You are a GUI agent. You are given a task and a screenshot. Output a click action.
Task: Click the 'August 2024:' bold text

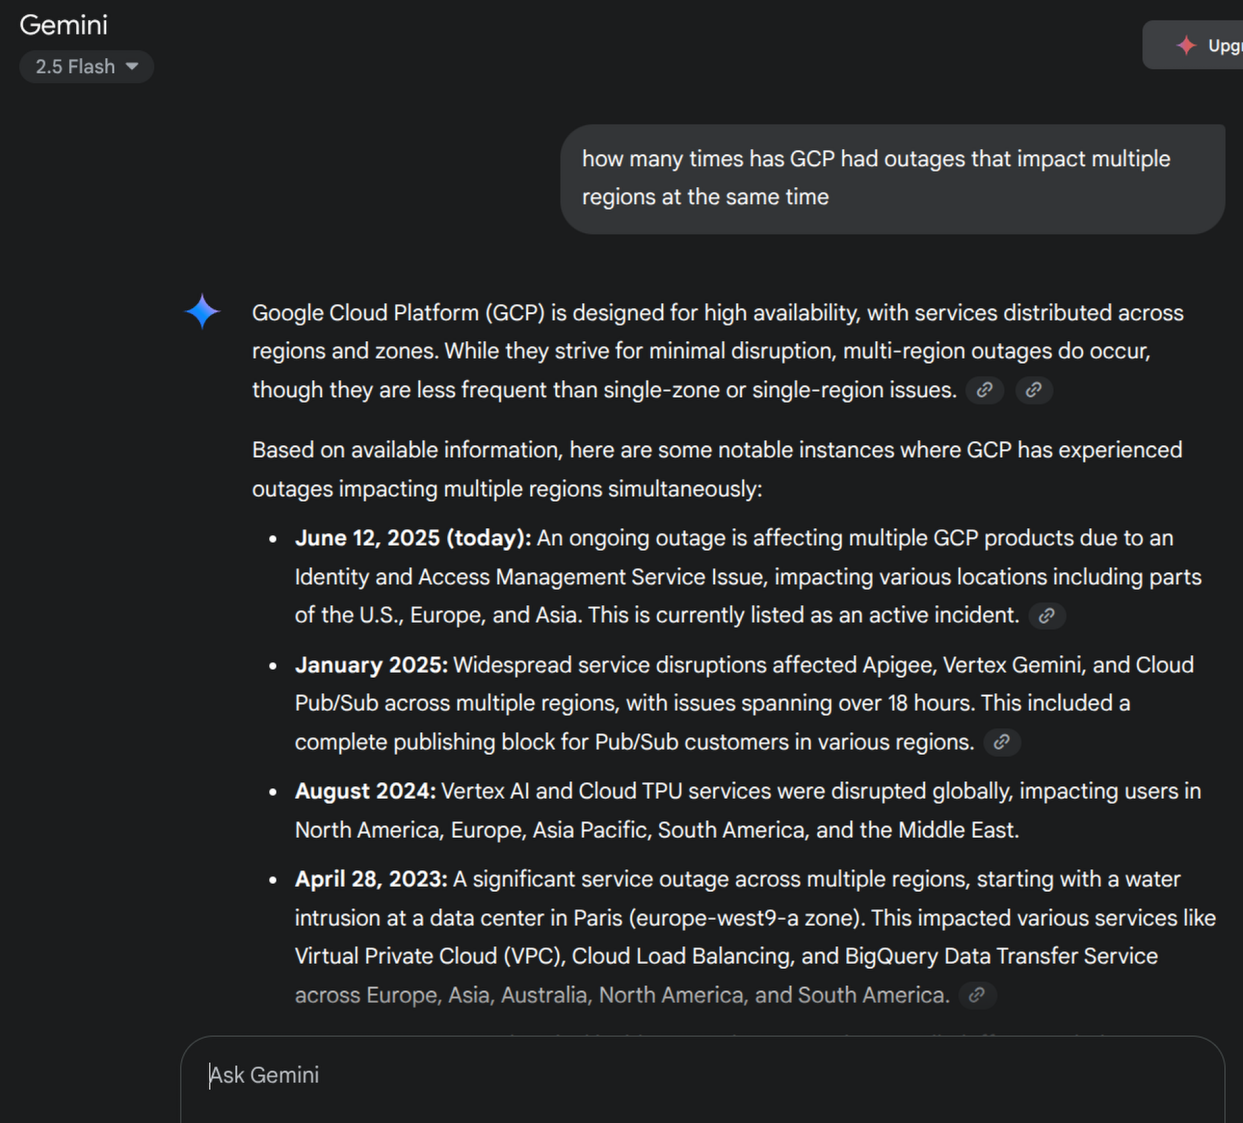tap(365, 791)
